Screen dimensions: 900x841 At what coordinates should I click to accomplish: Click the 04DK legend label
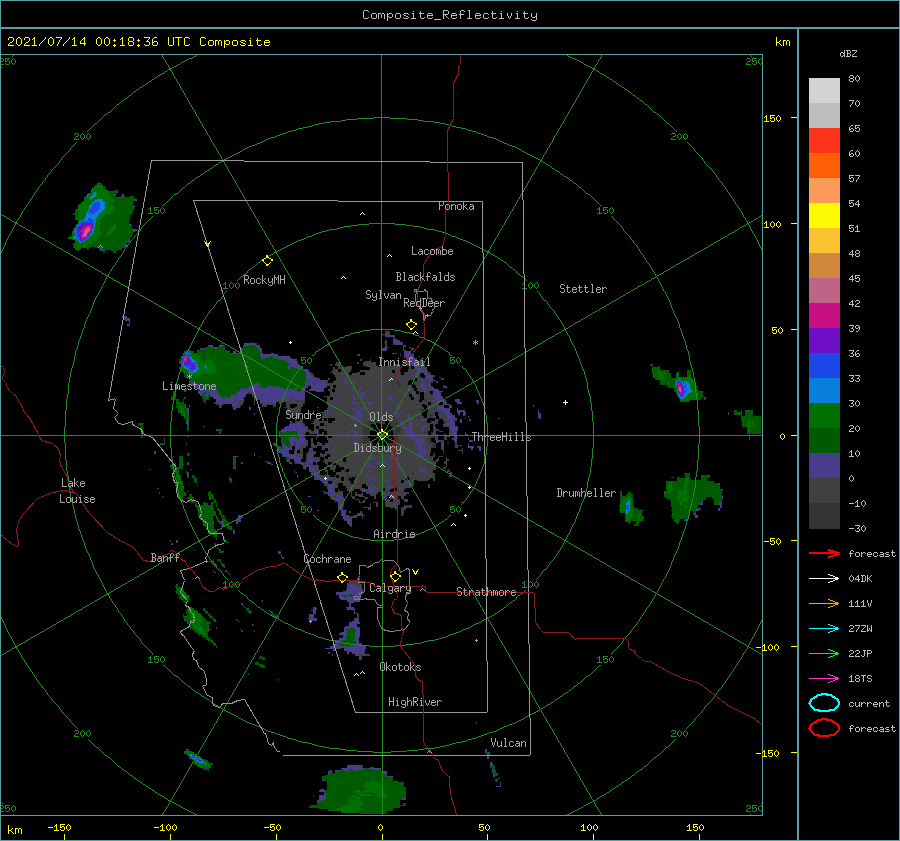[860, 579]
